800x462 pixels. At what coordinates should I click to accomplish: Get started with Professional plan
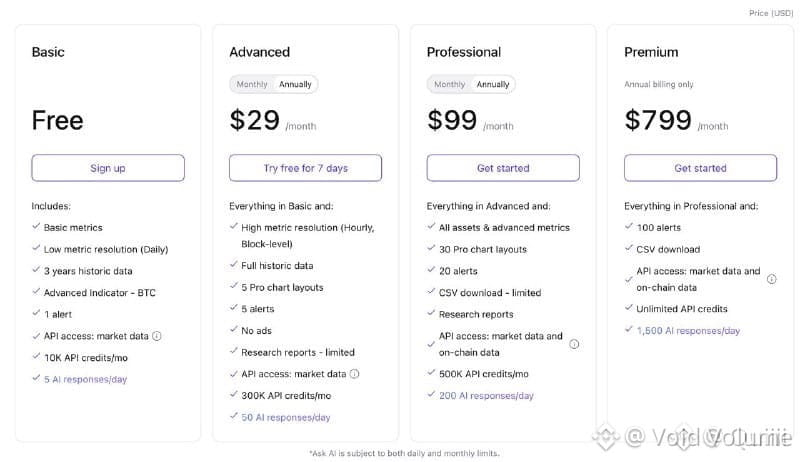503,168
